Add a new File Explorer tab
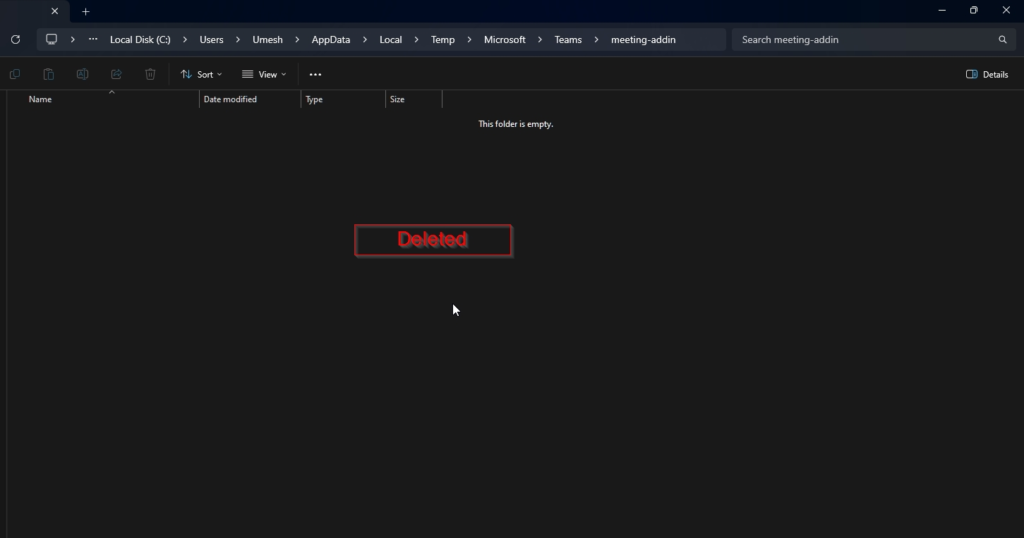The image size is (1024, 538). (x=86, y=11)
